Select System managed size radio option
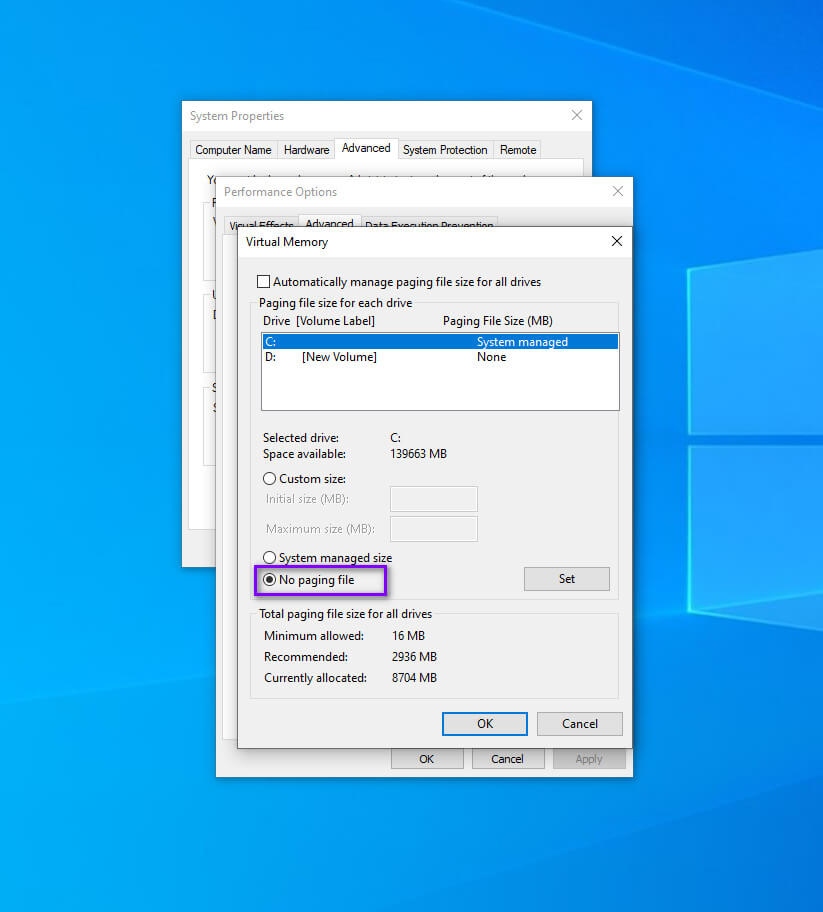 point(269,558)
